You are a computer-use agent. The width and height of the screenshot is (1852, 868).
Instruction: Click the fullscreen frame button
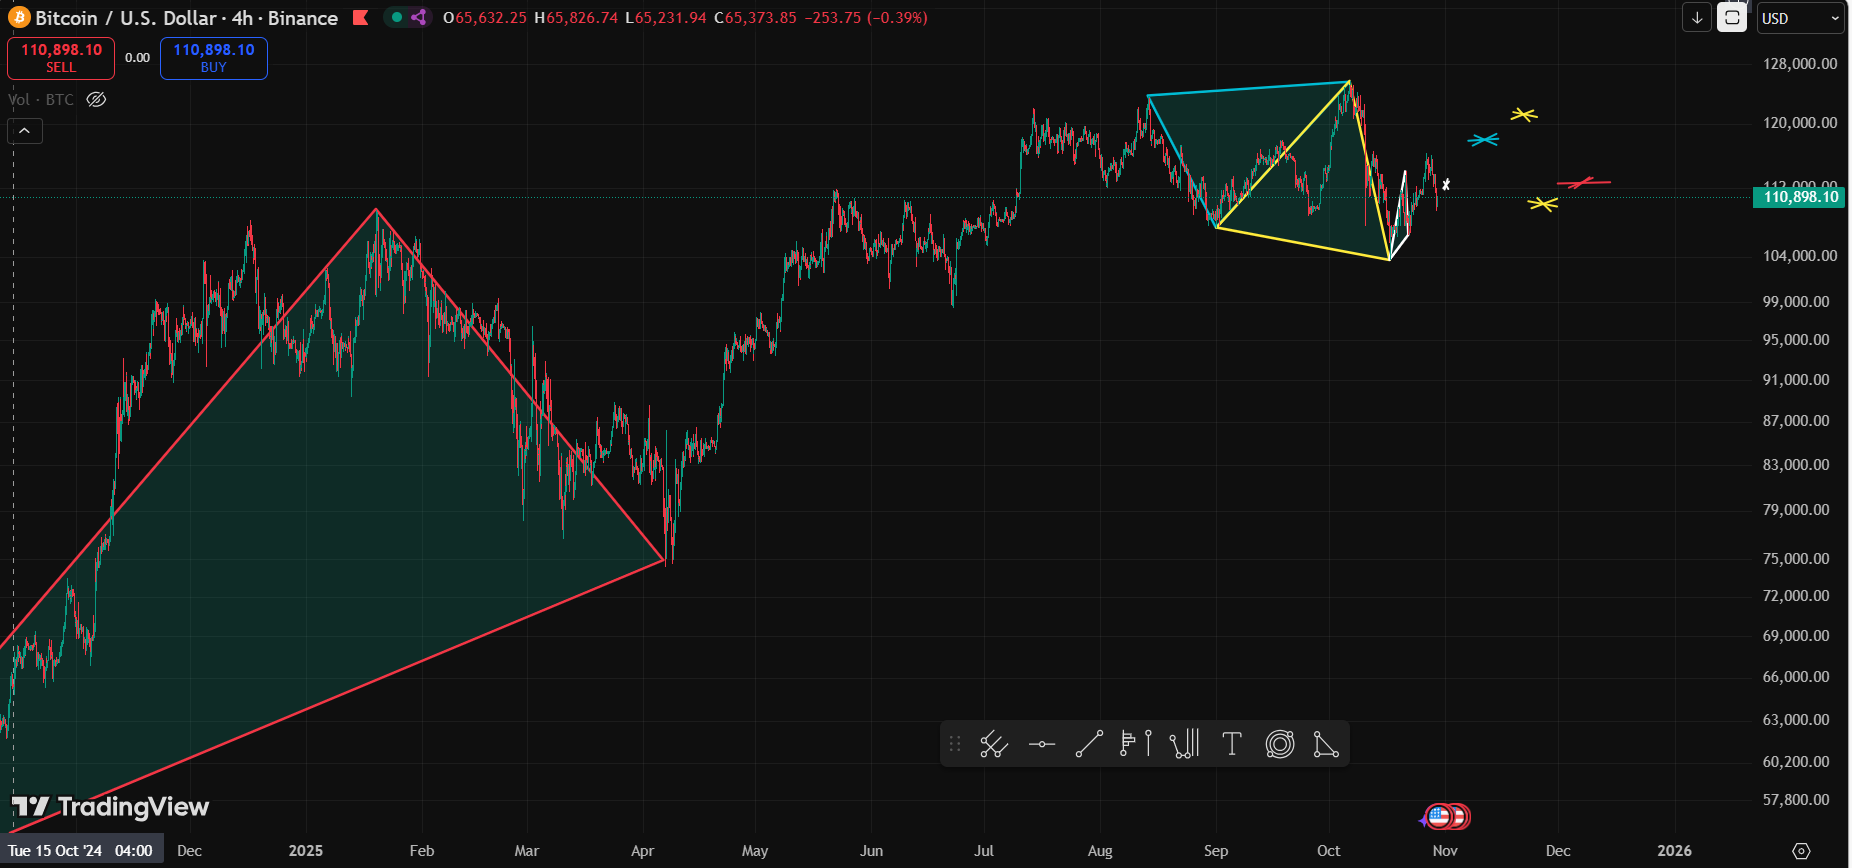point(1732,18)
